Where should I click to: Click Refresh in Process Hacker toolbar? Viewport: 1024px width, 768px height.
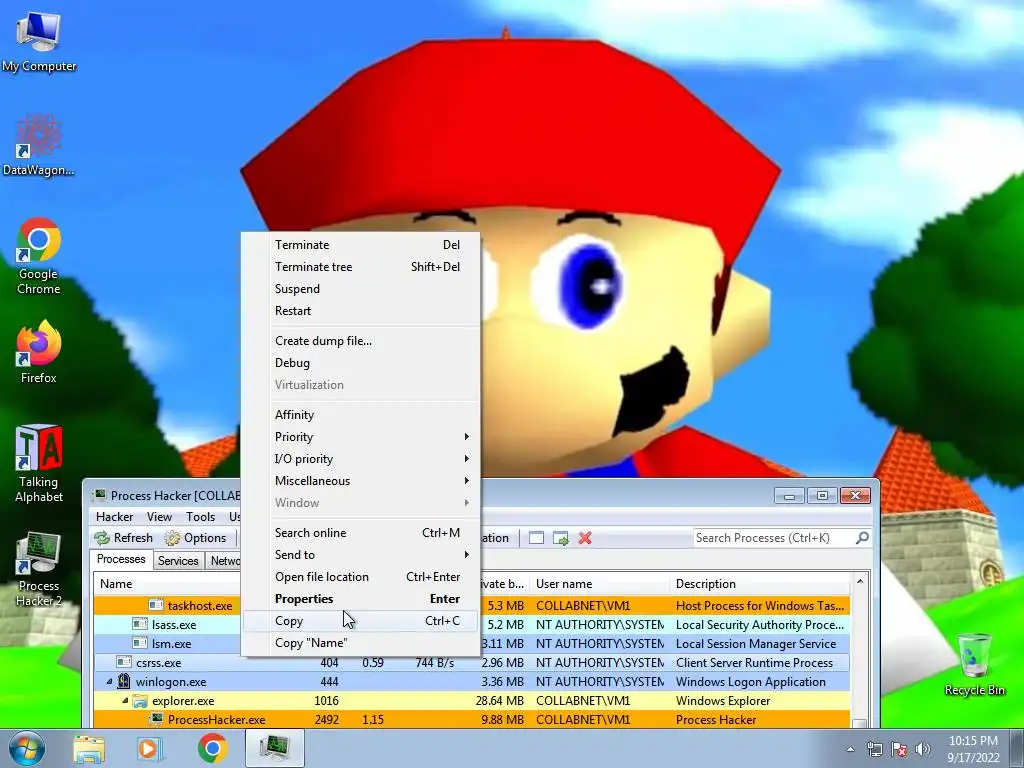[x=124, y=537]
